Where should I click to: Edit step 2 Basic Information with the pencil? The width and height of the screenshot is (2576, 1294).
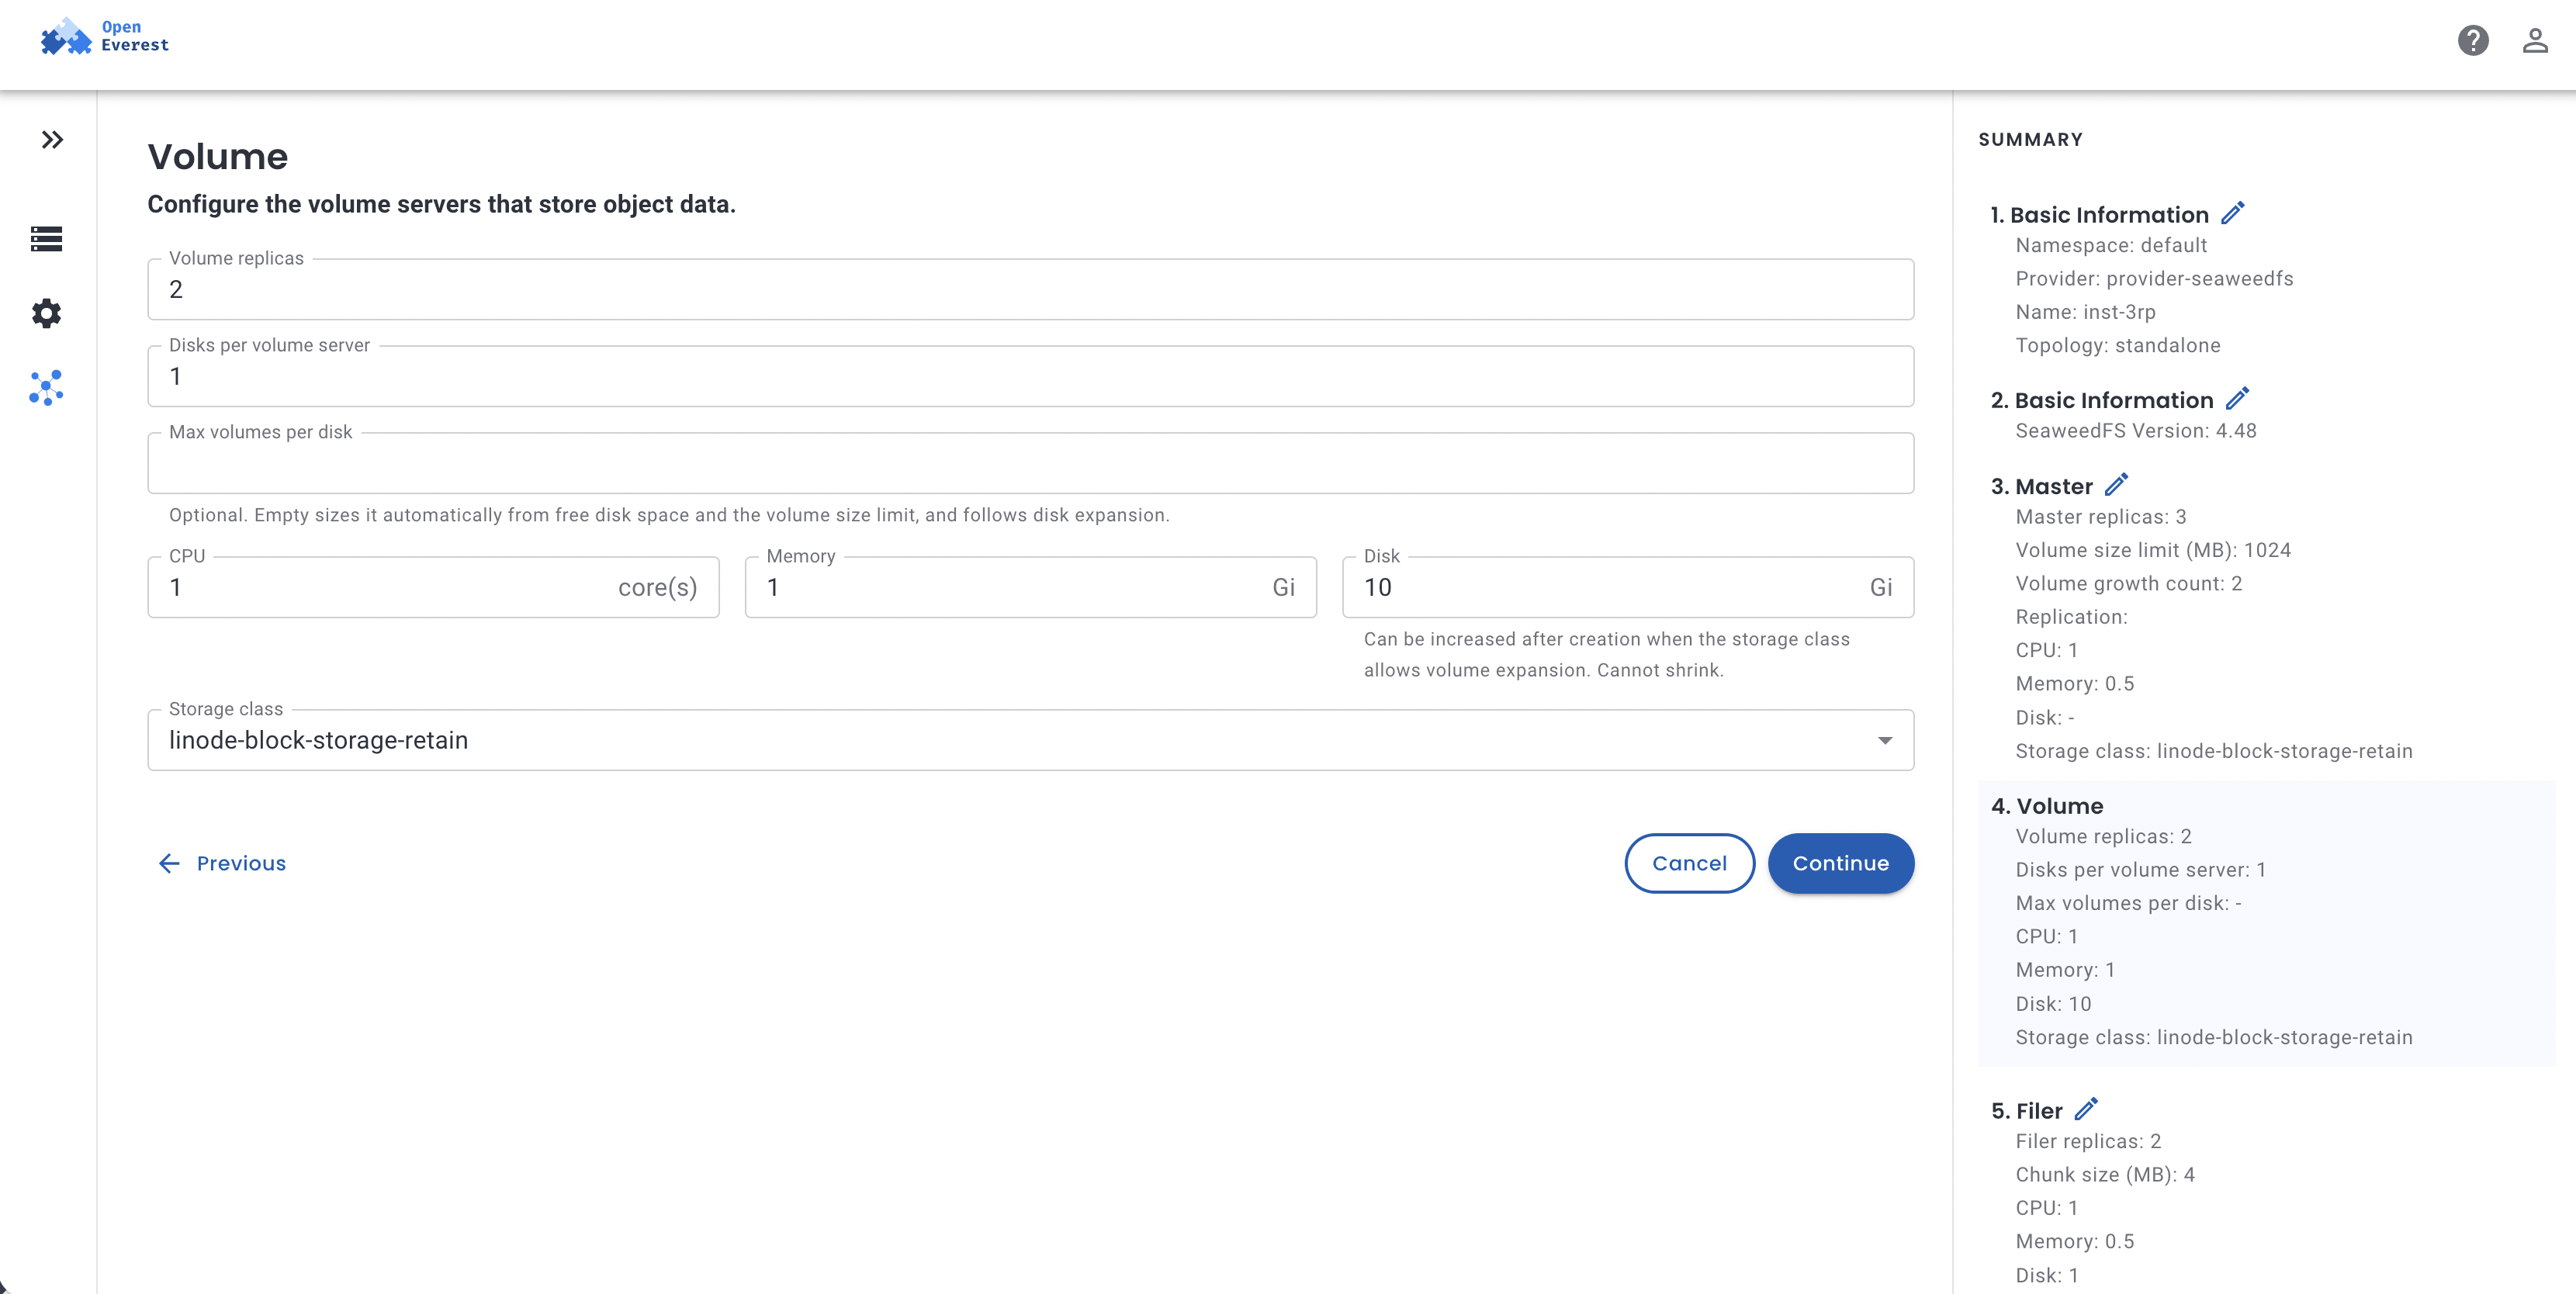[2238, 398]
